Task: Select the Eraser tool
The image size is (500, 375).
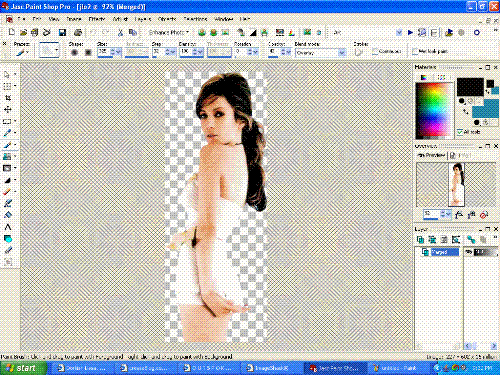Action: click(7, 192)
